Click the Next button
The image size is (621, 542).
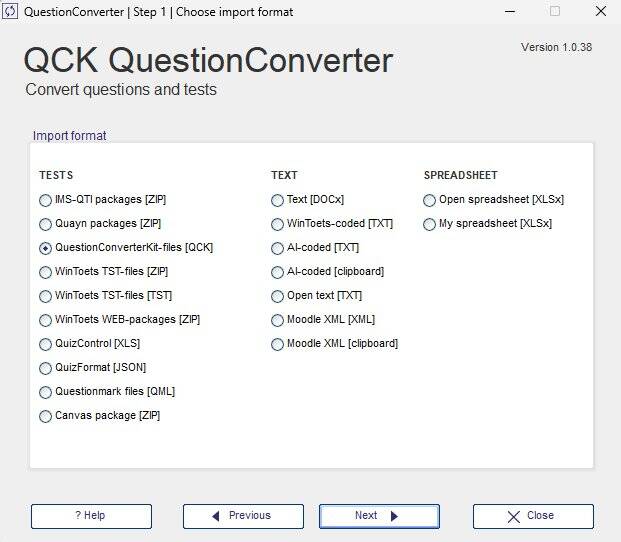[x=379, y=516]
